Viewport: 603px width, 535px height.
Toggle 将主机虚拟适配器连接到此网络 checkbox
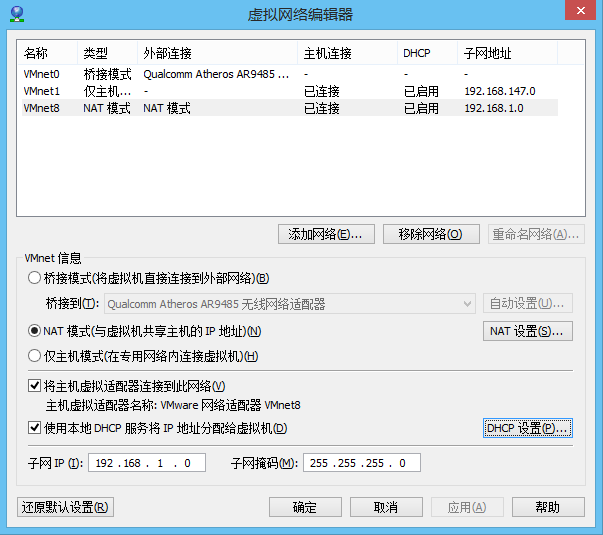pyautogui.click(x=35, y=385)
